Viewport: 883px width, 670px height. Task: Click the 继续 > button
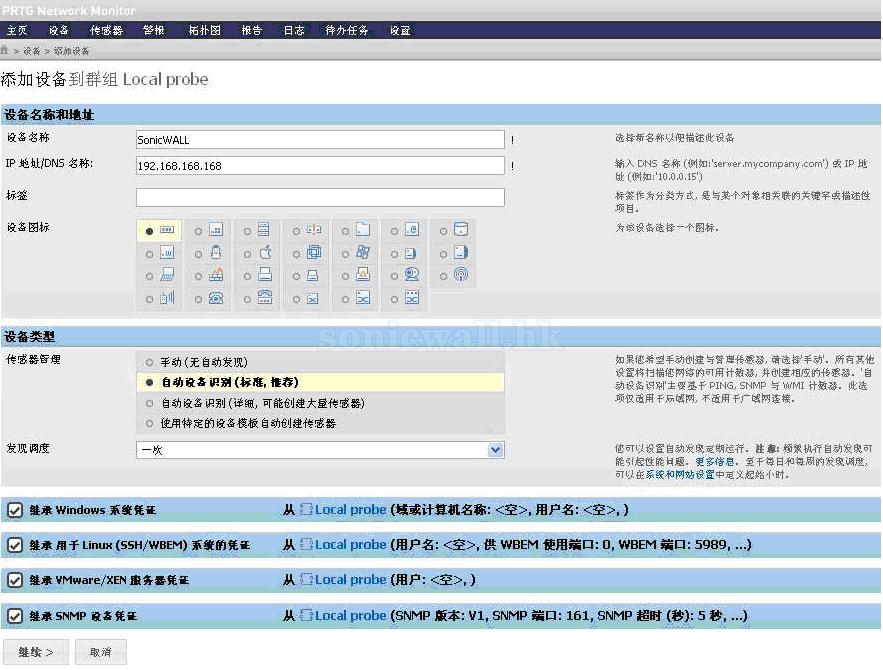[x=36, y=652]
